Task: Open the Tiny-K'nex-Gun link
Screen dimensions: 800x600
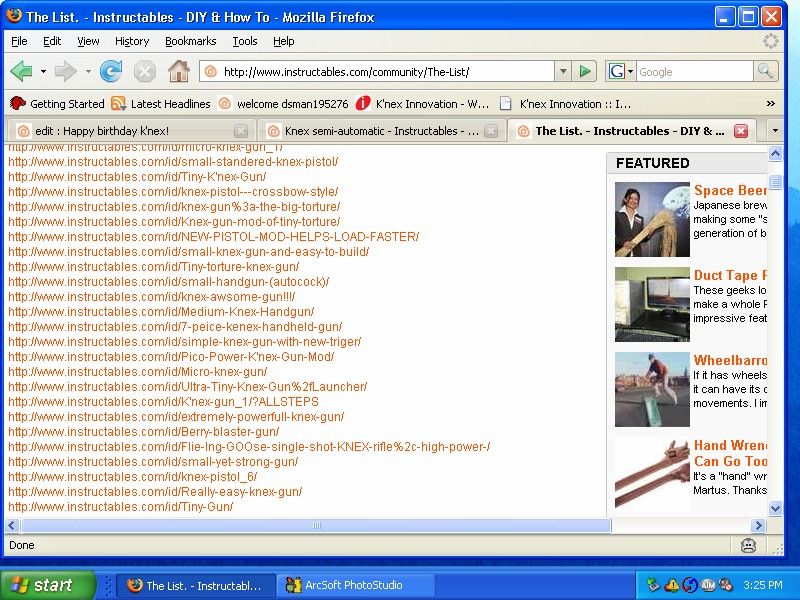Action: tap(137, 177)
